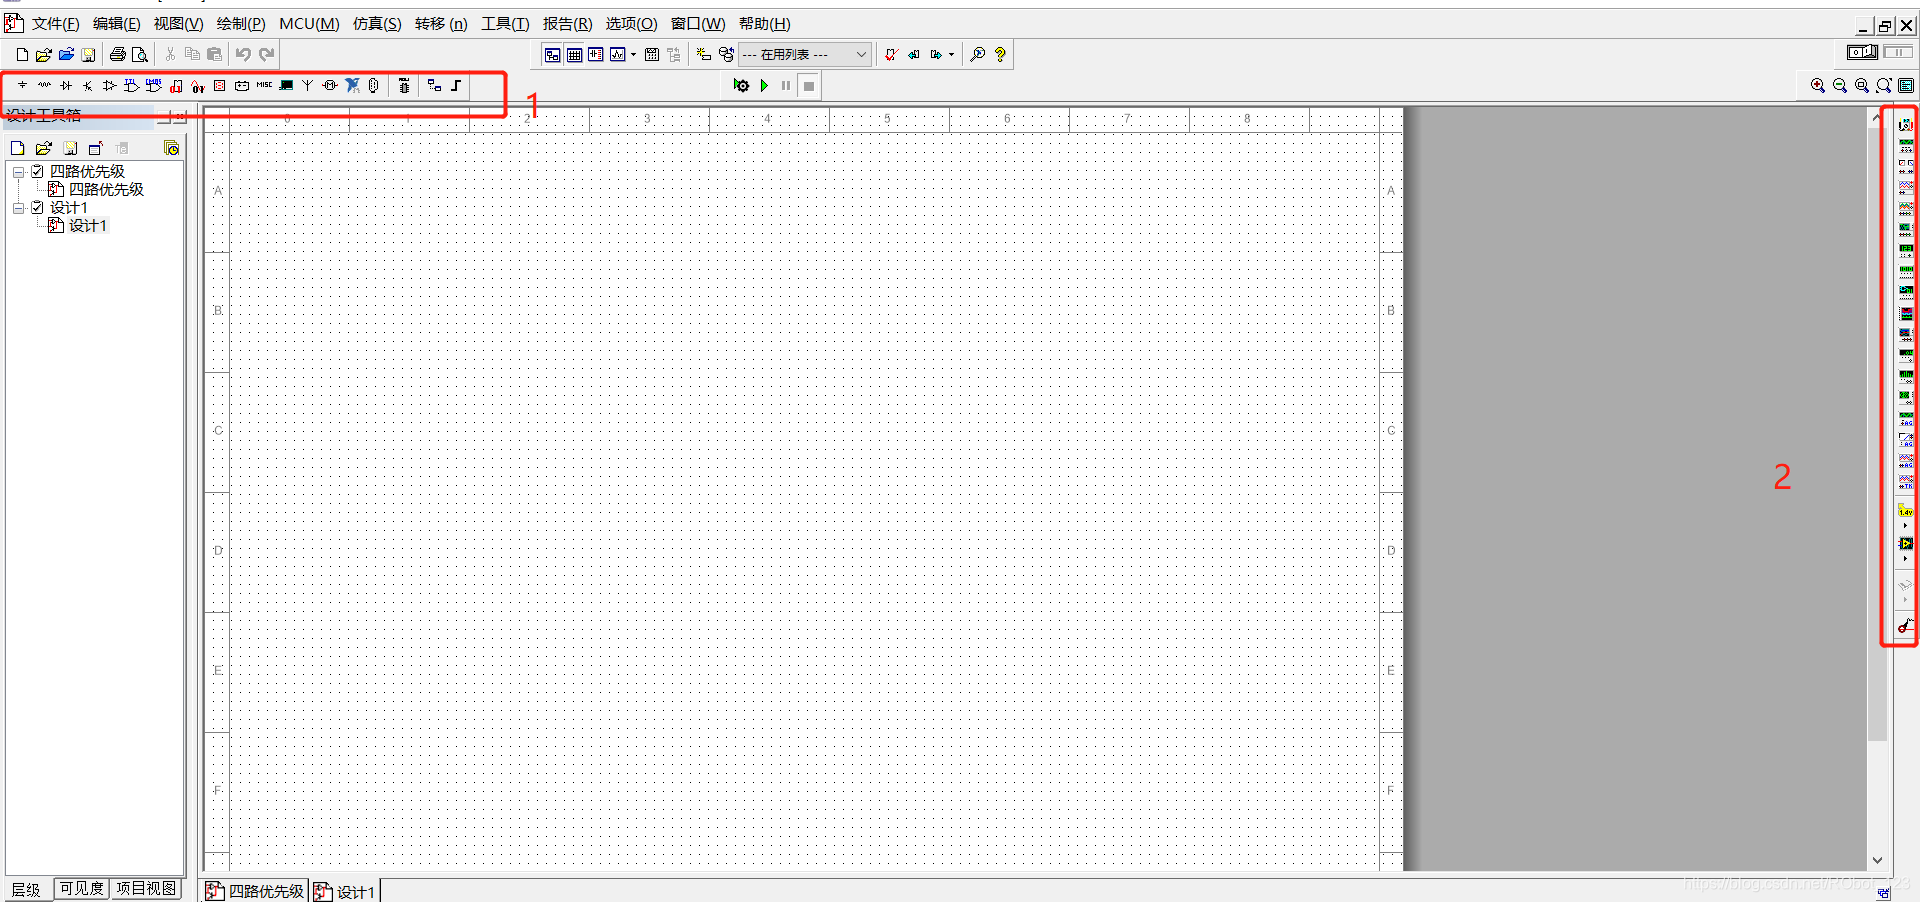Select the Transistor component group
The image size is (1920, 902).
(x=88, y=86)
